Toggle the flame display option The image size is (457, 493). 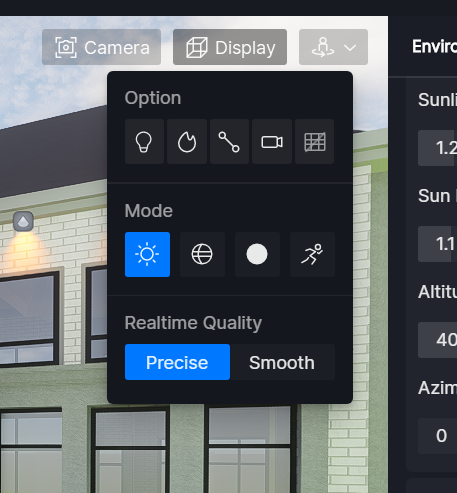(187, 142)
